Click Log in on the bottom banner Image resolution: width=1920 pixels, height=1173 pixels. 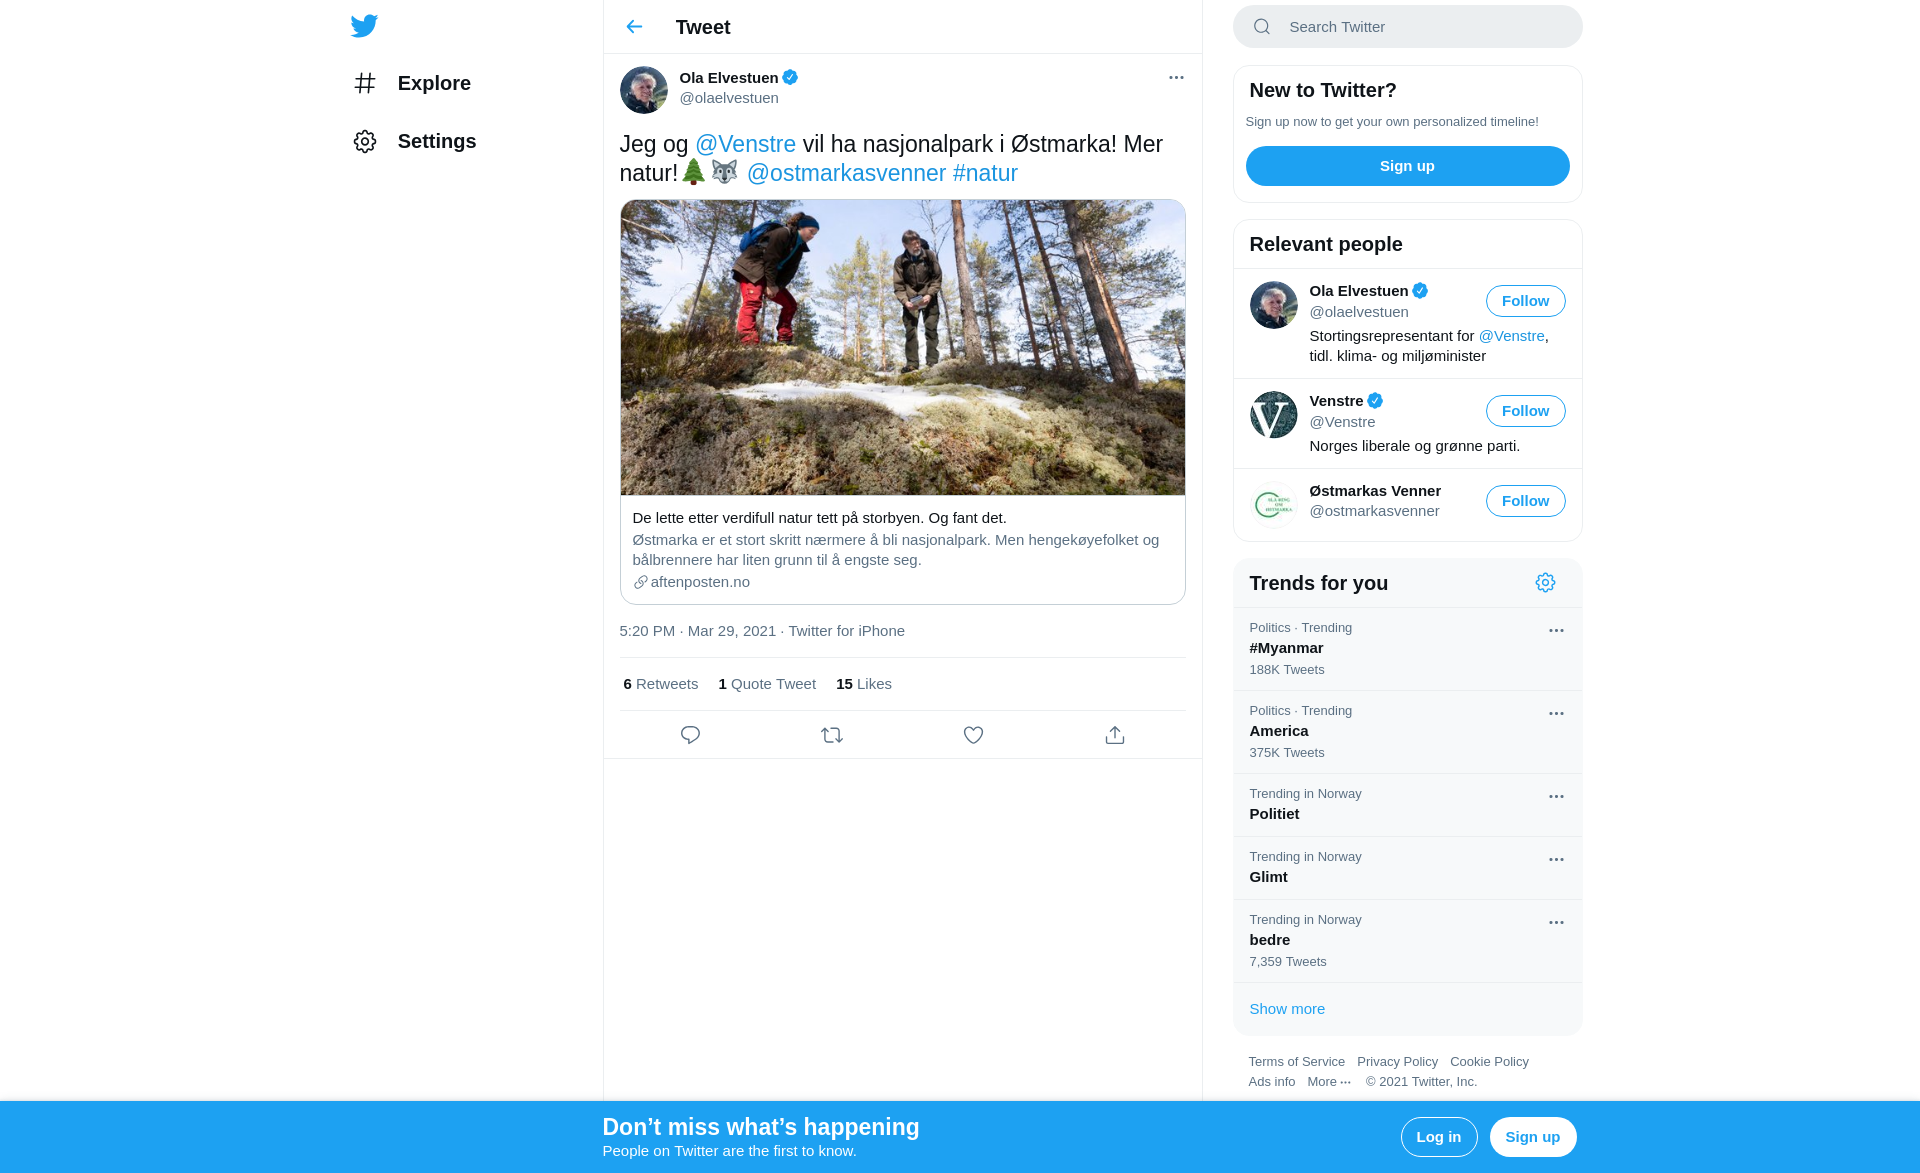pos(1439,1137)
